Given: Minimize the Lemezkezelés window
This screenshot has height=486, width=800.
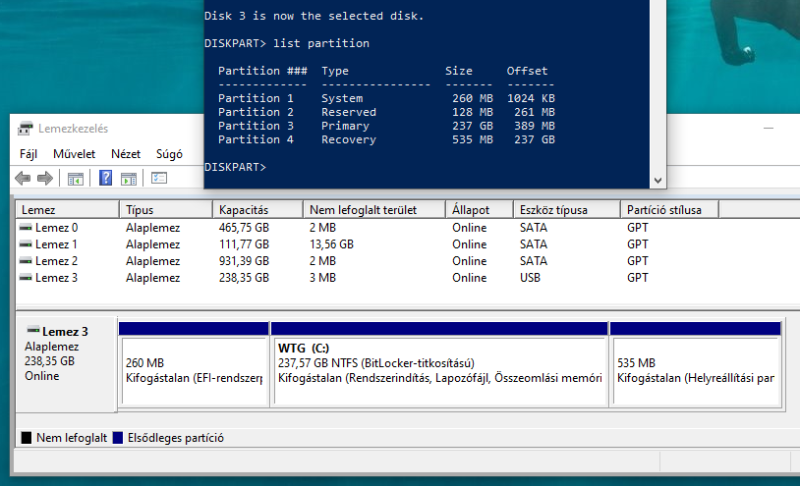Looking at the screenshot, I should pos(768,128).
